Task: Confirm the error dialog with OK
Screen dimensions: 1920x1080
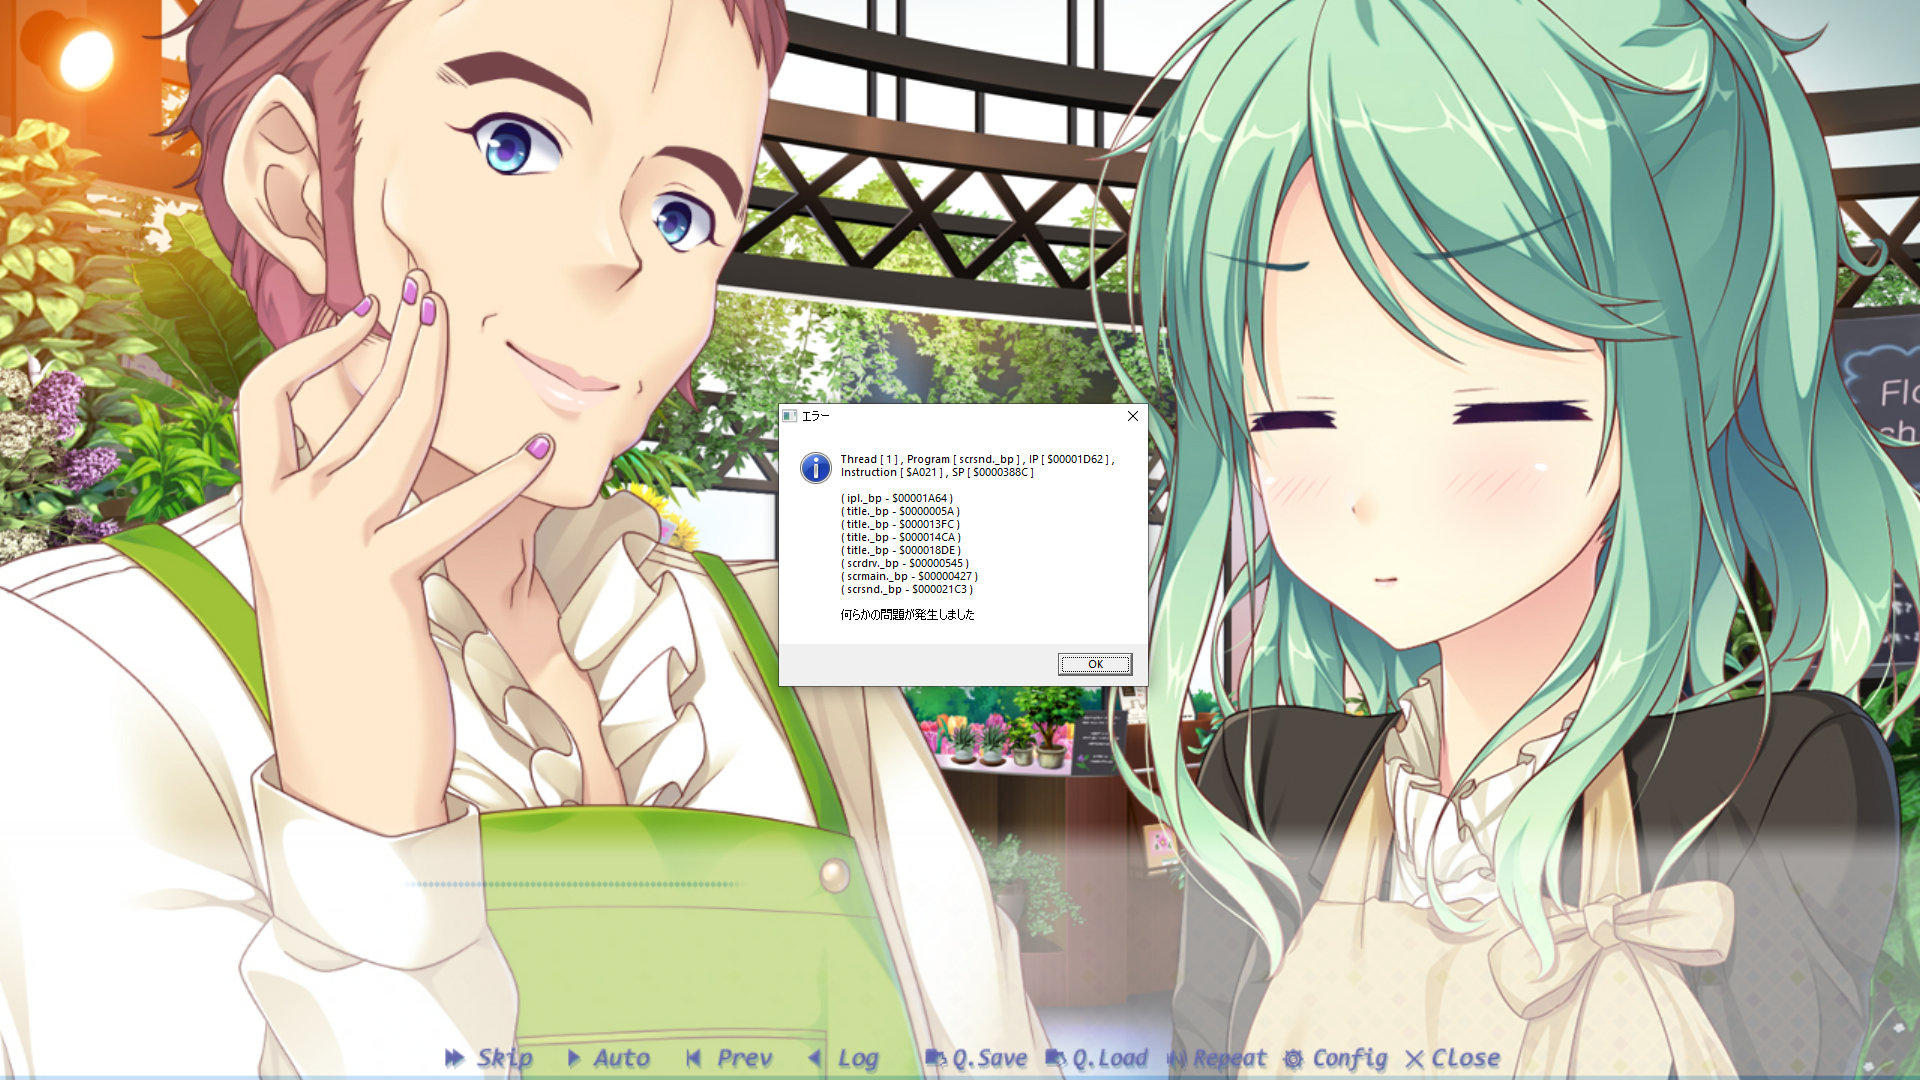Action: (1095, 664)
